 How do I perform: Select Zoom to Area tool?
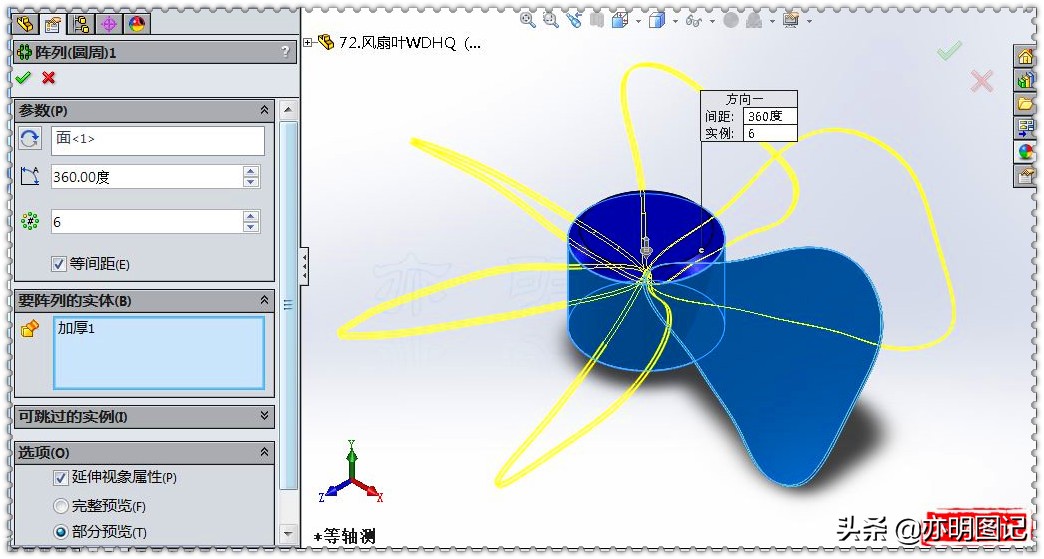(550, 20)
